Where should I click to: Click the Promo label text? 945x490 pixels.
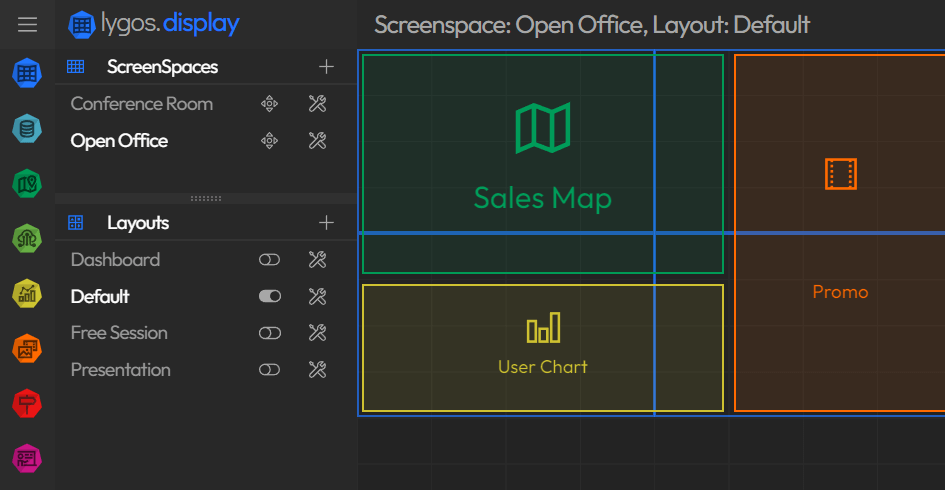pos(841,292)
